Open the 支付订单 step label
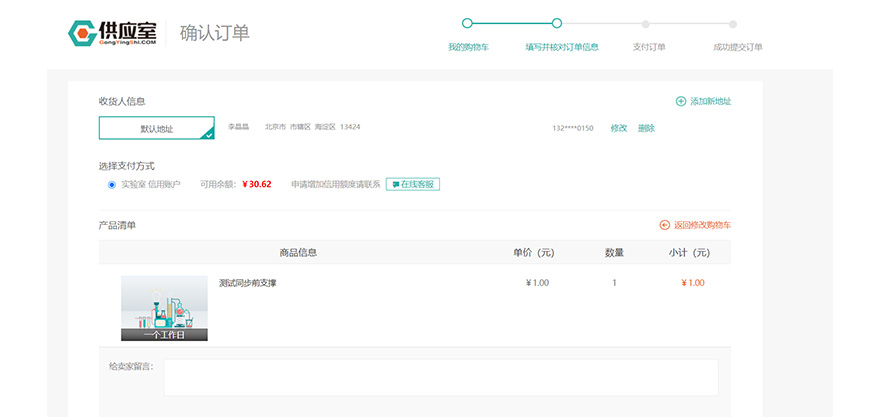 [649, 47]
